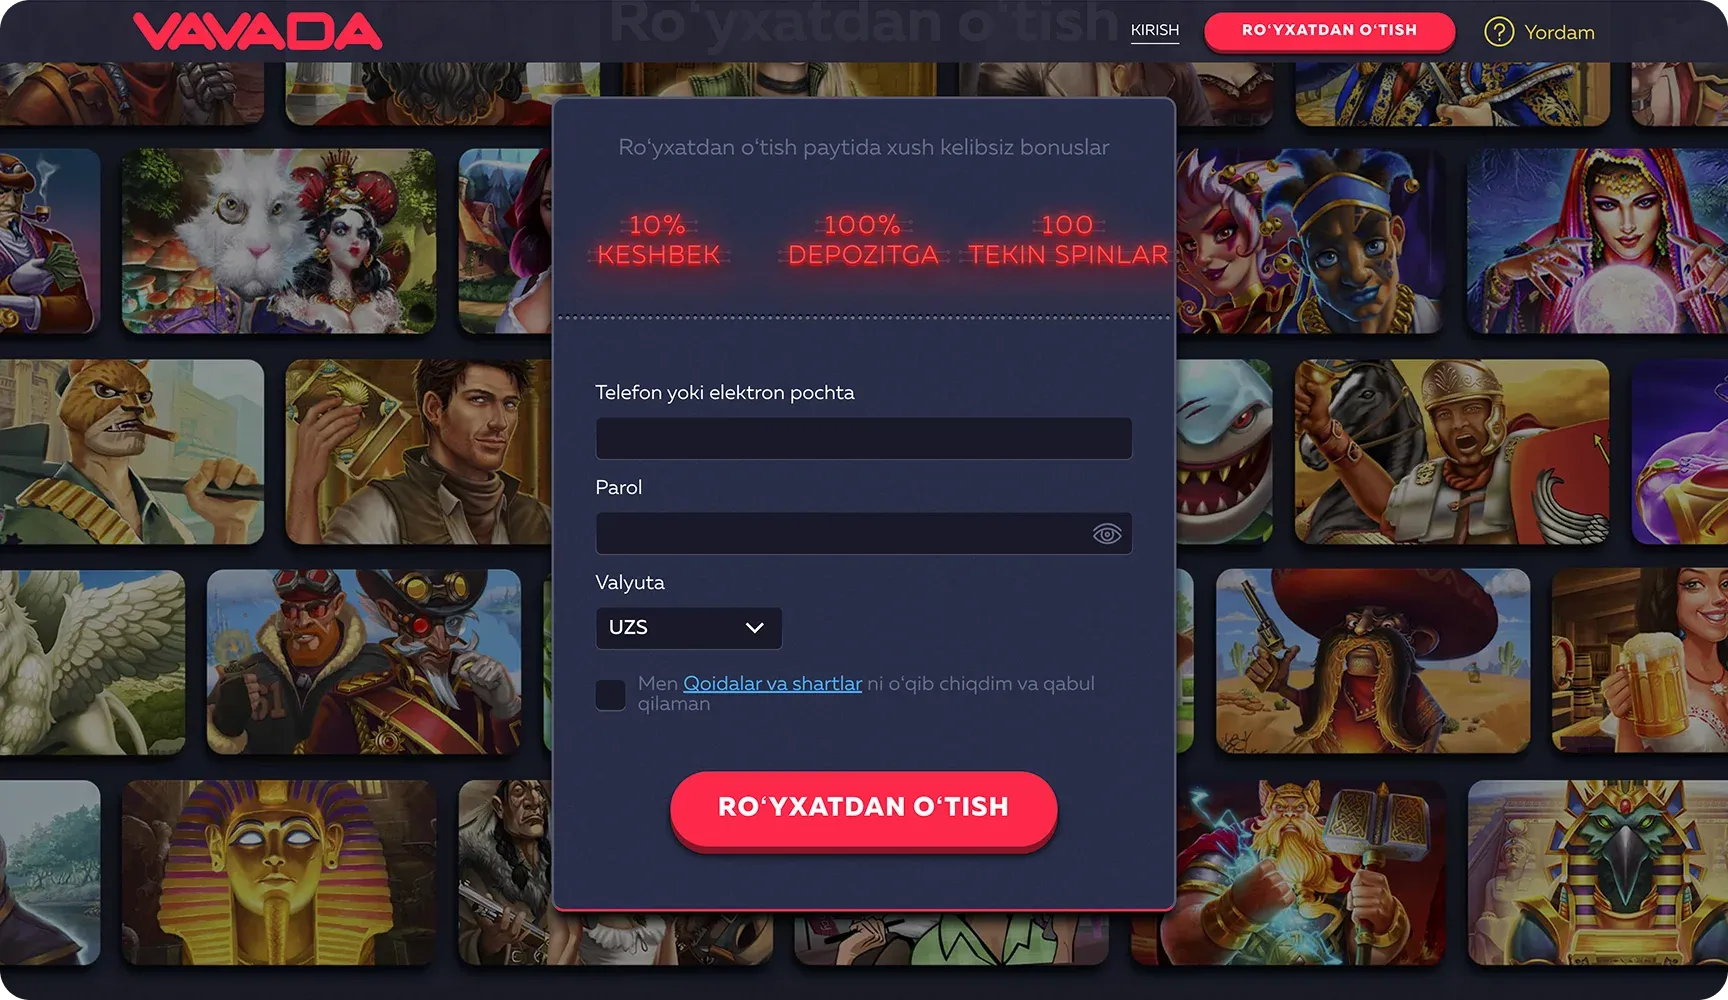Open the mustached bandit with revolver thumbnail
Screen dimensions: 1728x1000
click(1373, 662)
